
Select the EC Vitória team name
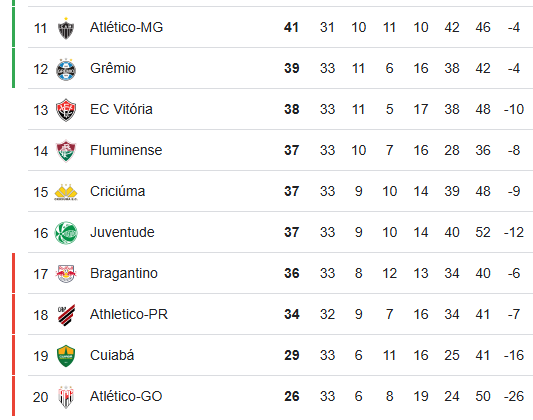pyautogui.click(x=121, y=109)
